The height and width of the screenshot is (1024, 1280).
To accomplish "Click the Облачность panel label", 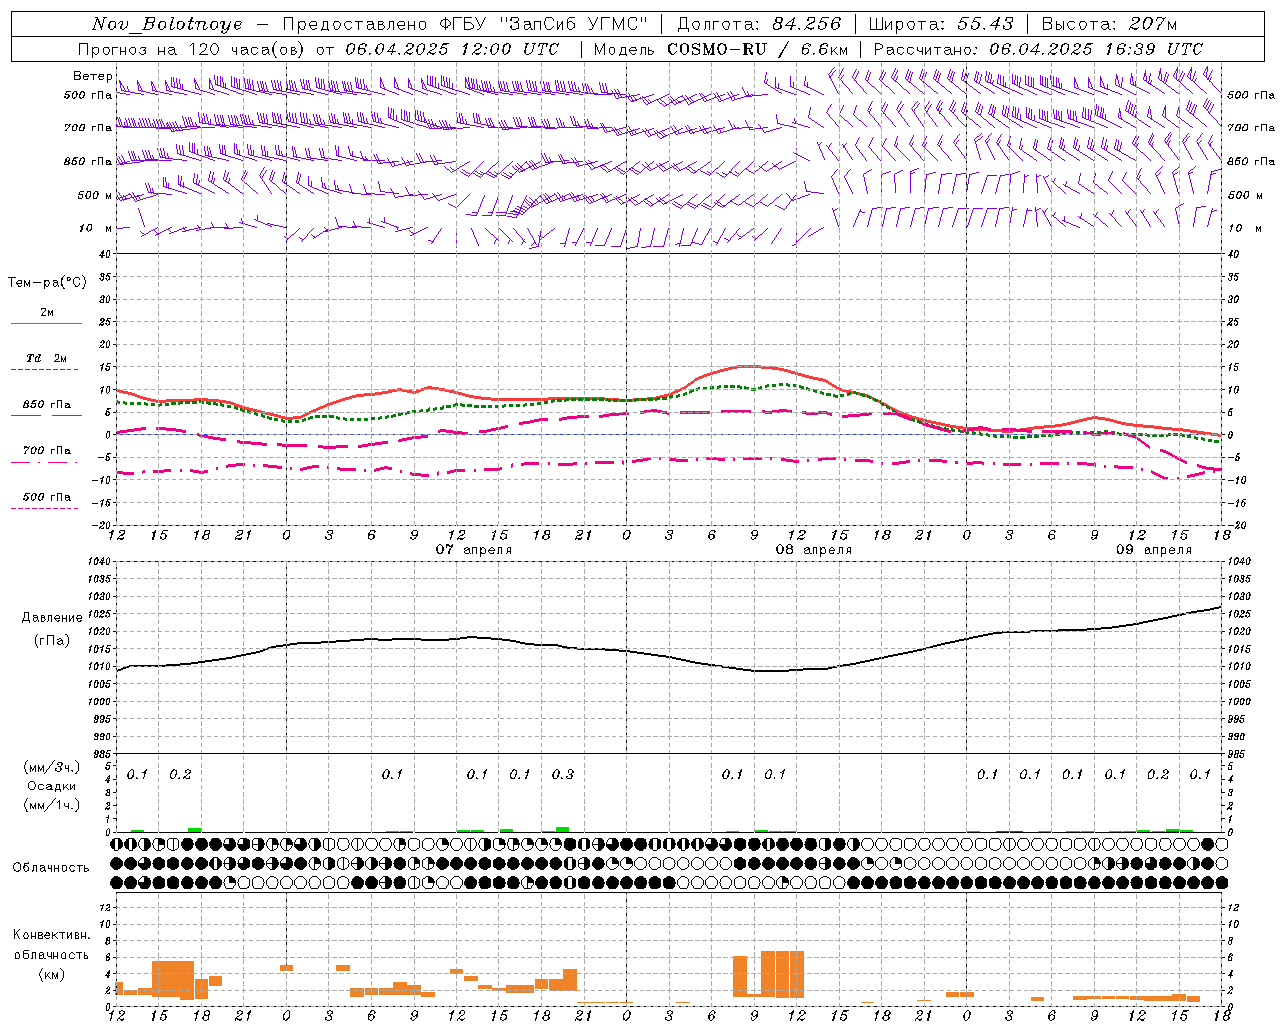I will coord(51,867).
